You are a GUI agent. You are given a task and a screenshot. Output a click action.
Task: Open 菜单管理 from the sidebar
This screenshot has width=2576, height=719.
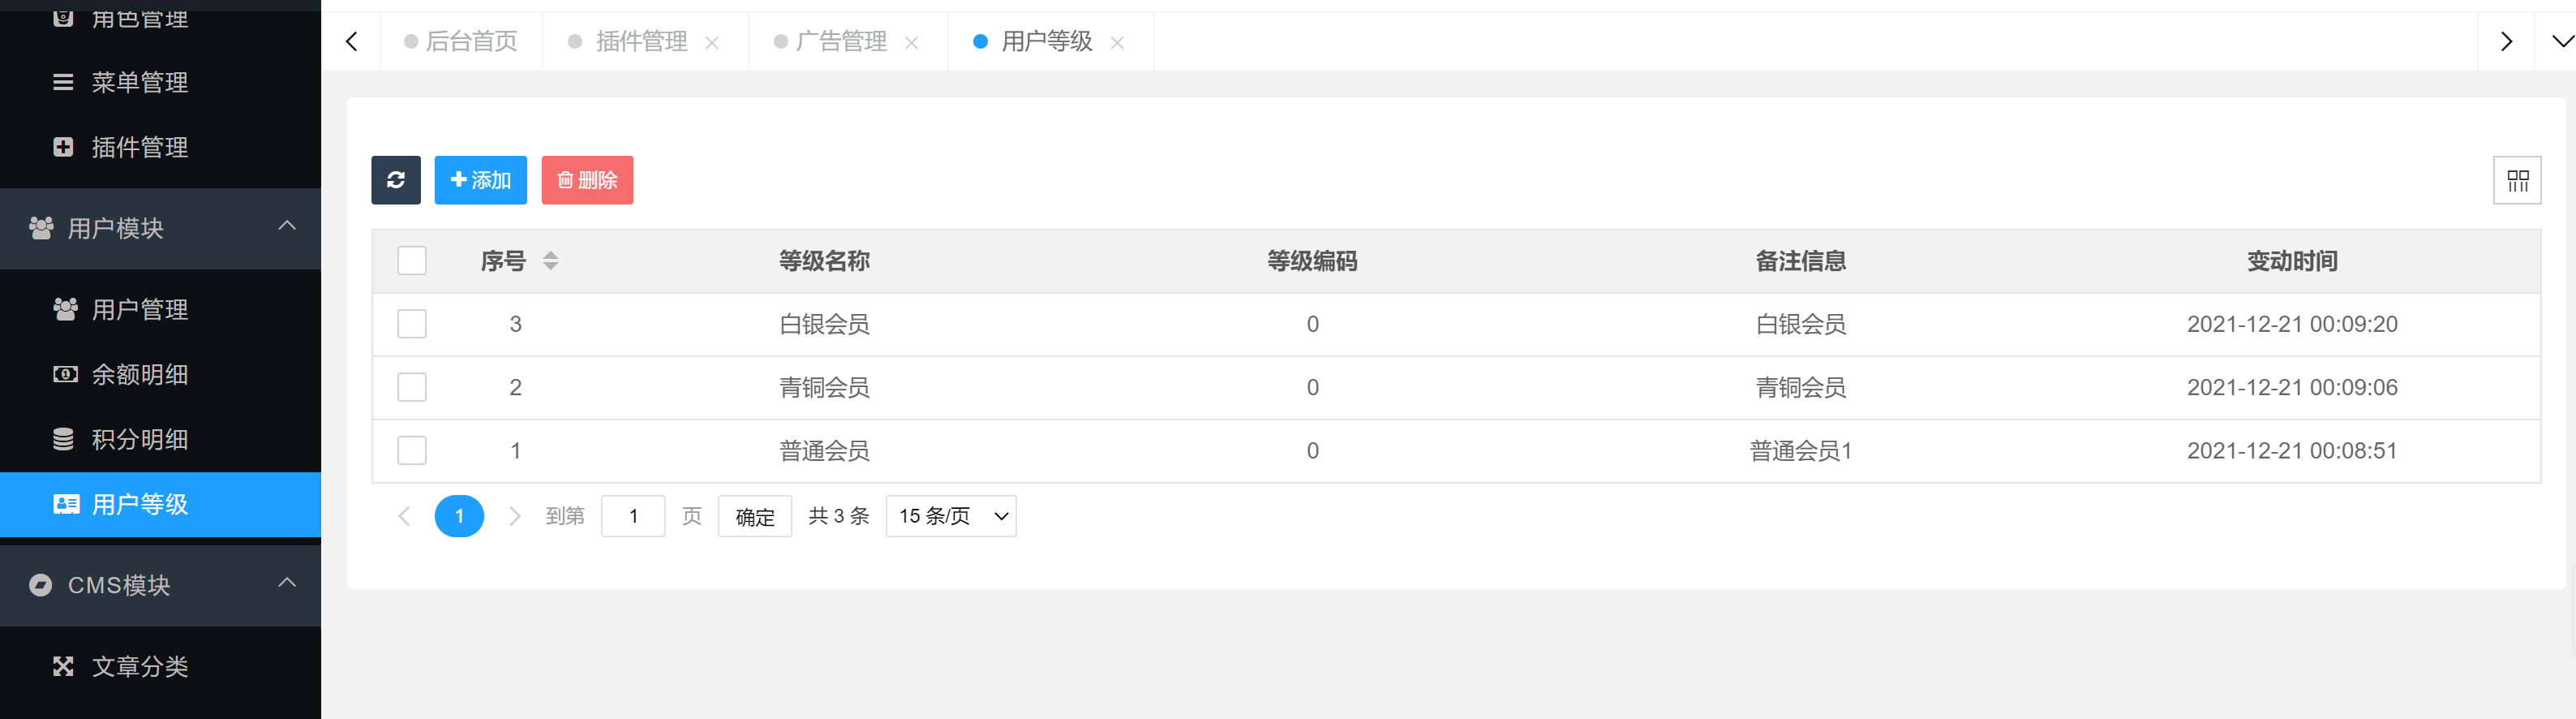(139, 82)
